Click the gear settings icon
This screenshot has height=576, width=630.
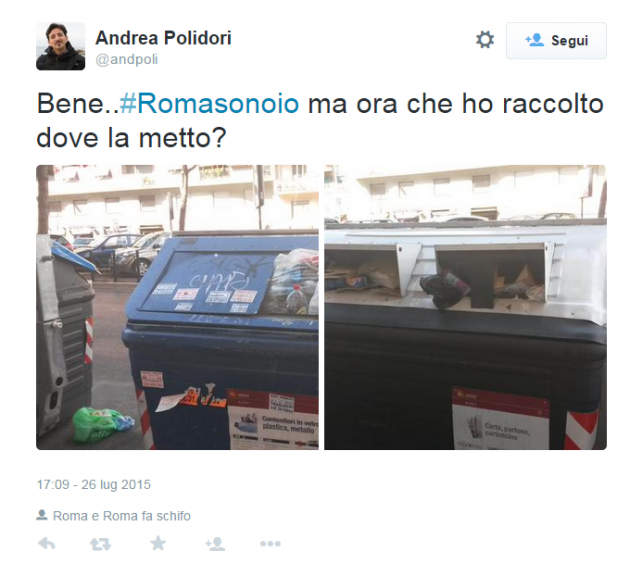(485, 40)
